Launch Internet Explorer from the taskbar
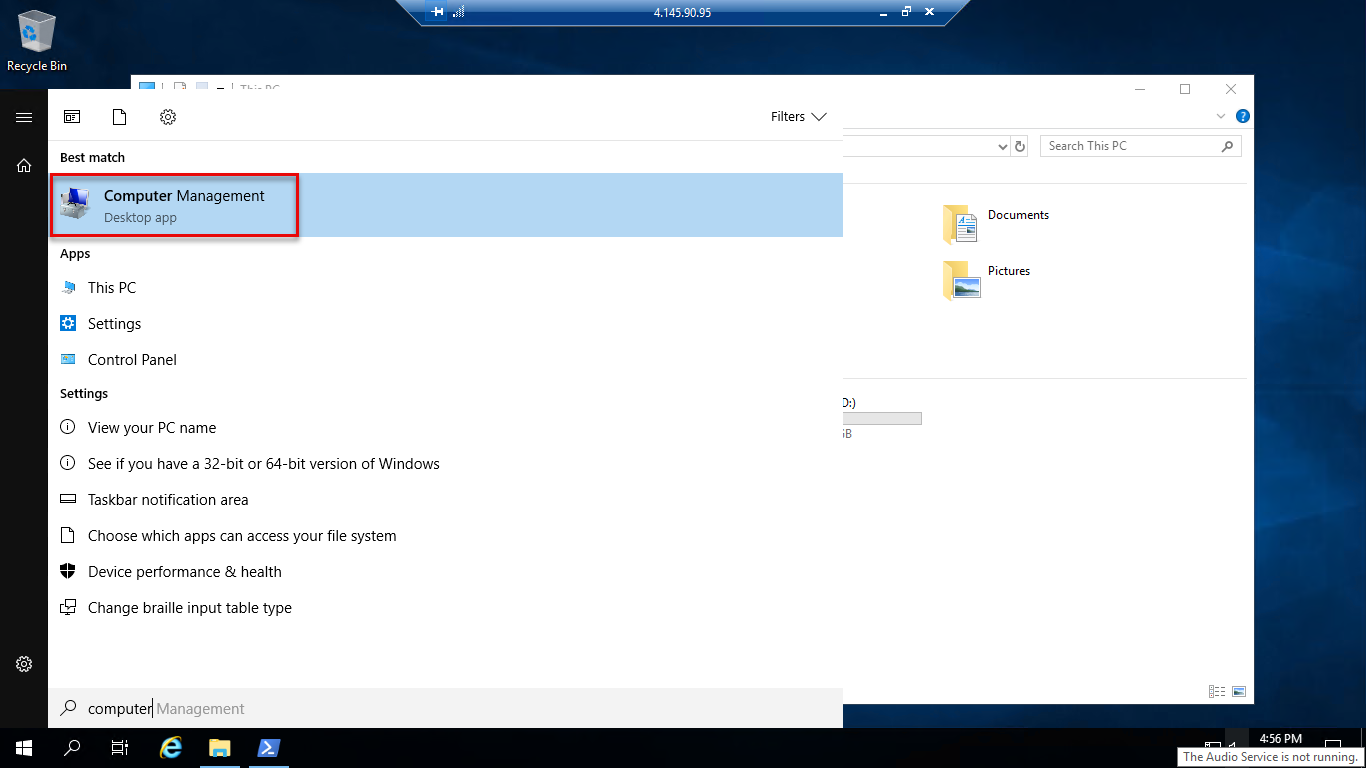 pos(172,748)
